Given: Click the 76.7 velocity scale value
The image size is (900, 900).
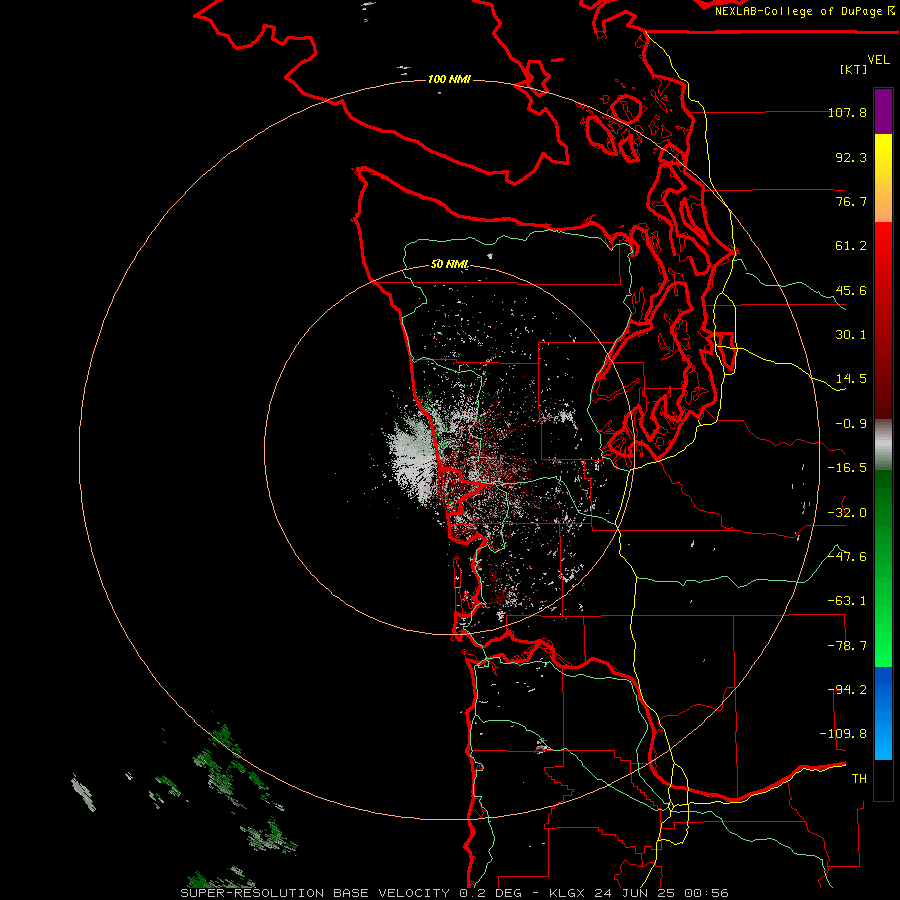Looking at the screenshot, I should [851, 201].
